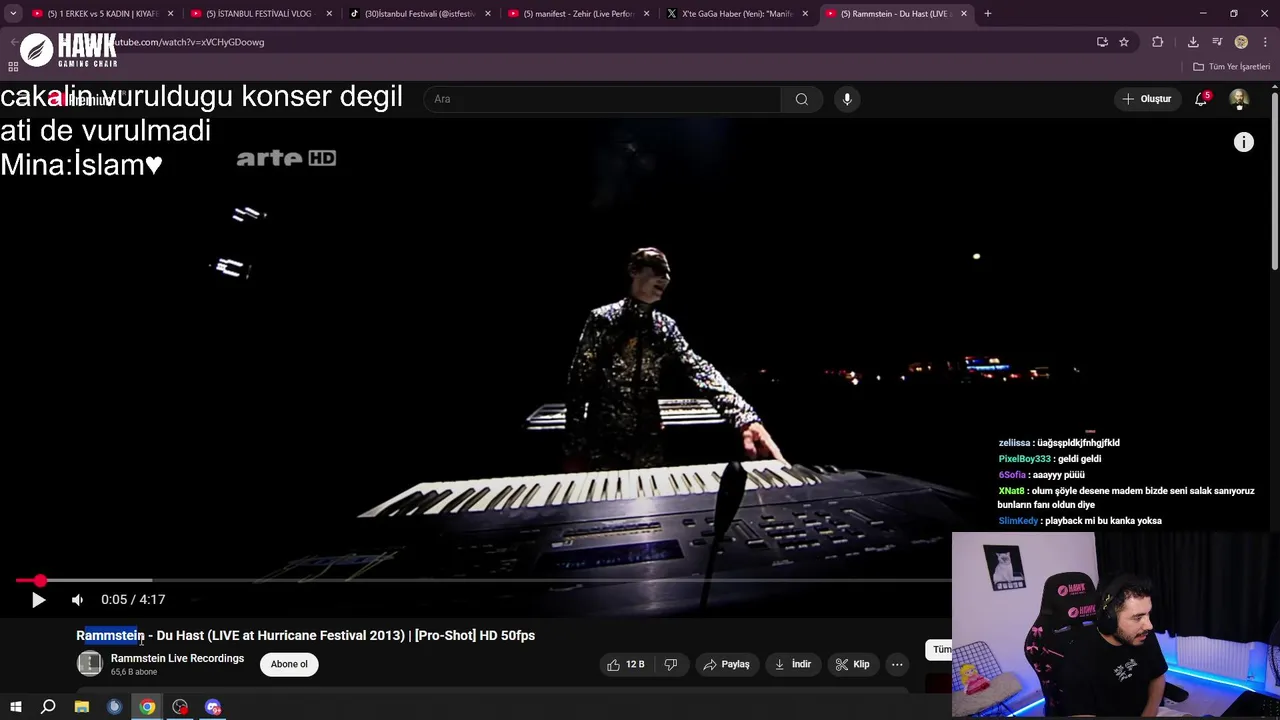
Task: Close the '1 ERKEK vs 5 KADIN' tab
Action: [x=170, y=14]
